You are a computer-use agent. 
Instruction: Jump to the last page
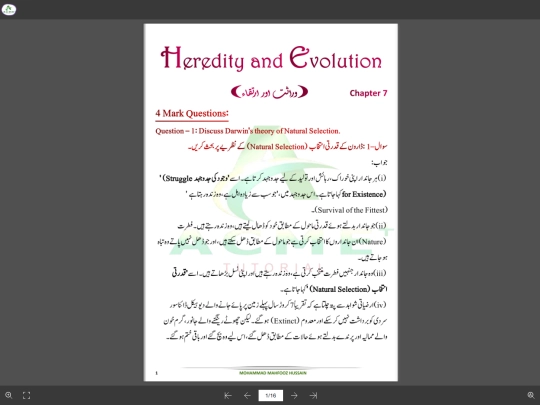[313, 395]
